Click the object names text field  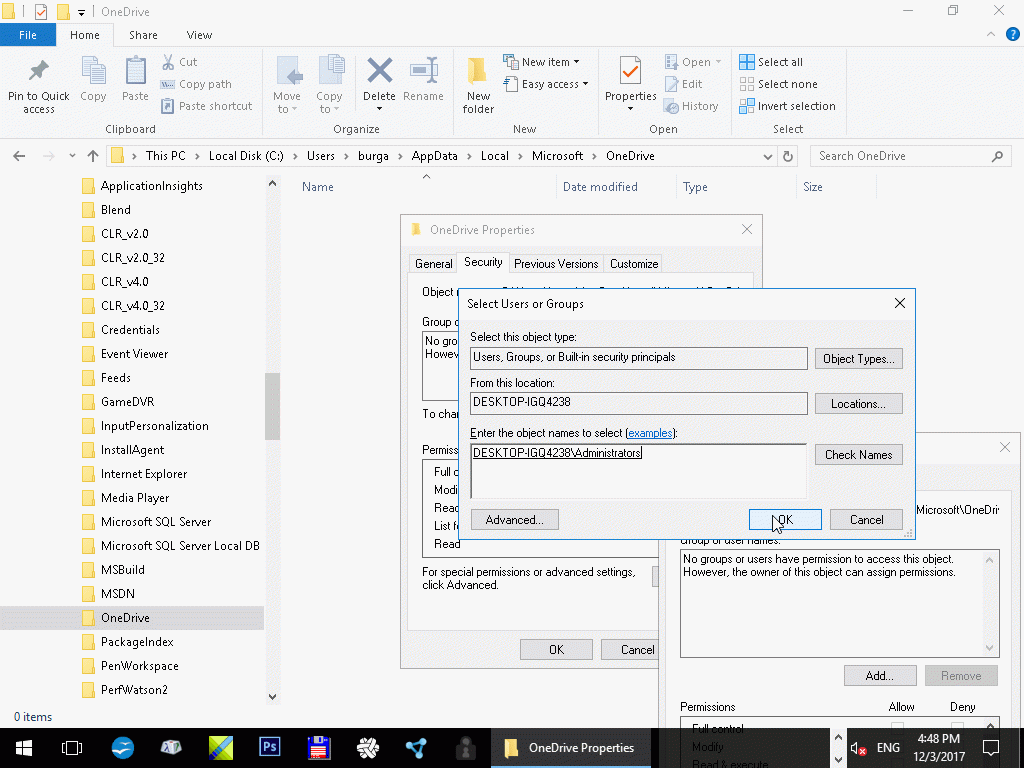(x=638, y=472)
